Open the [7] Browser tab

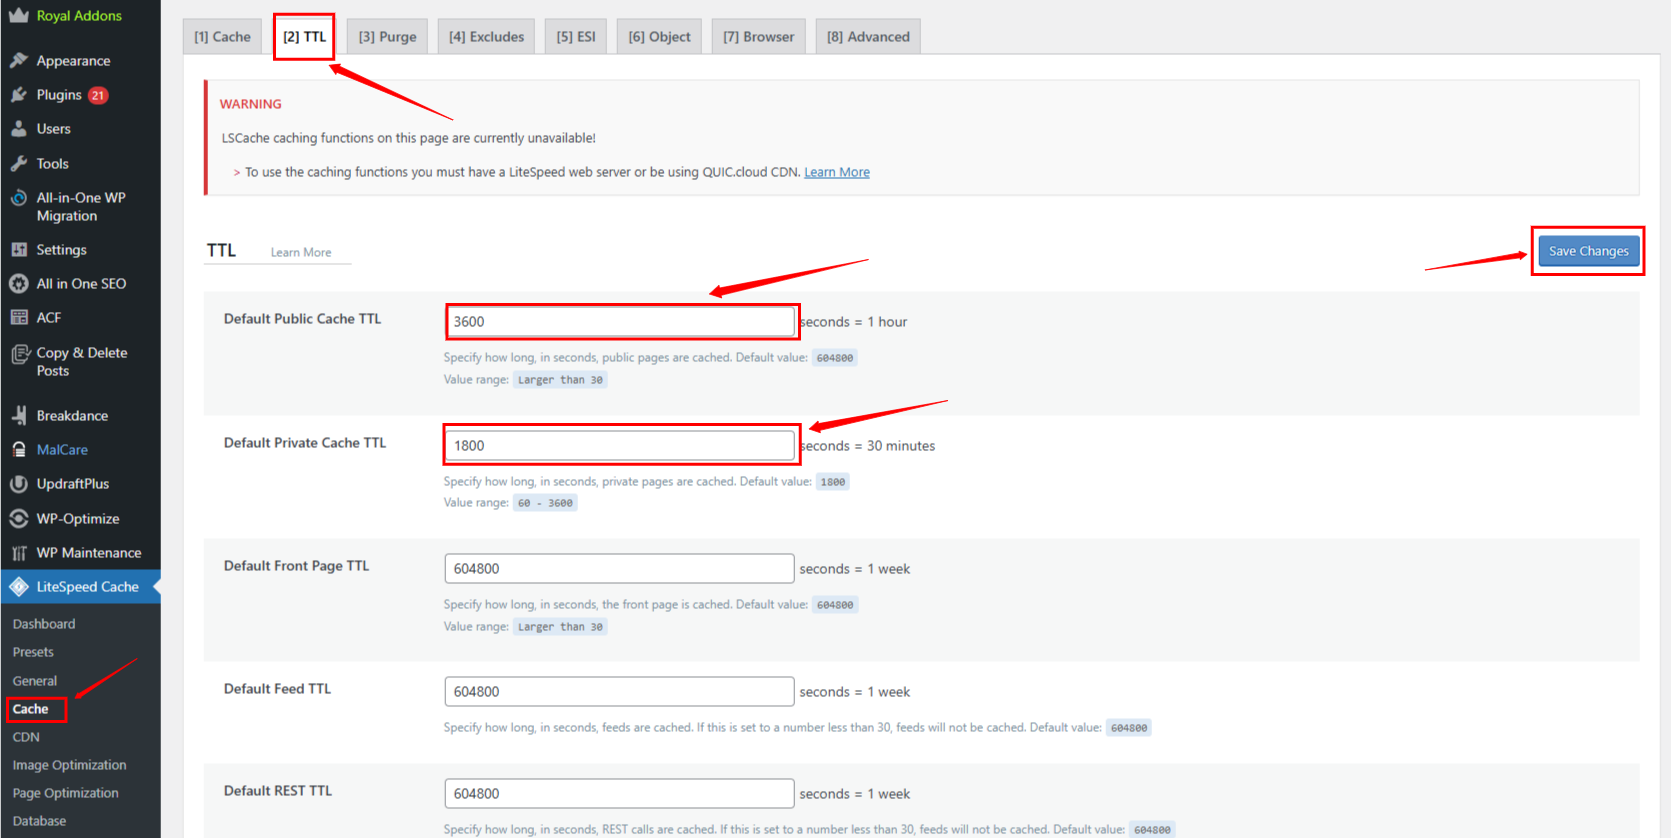759,37
